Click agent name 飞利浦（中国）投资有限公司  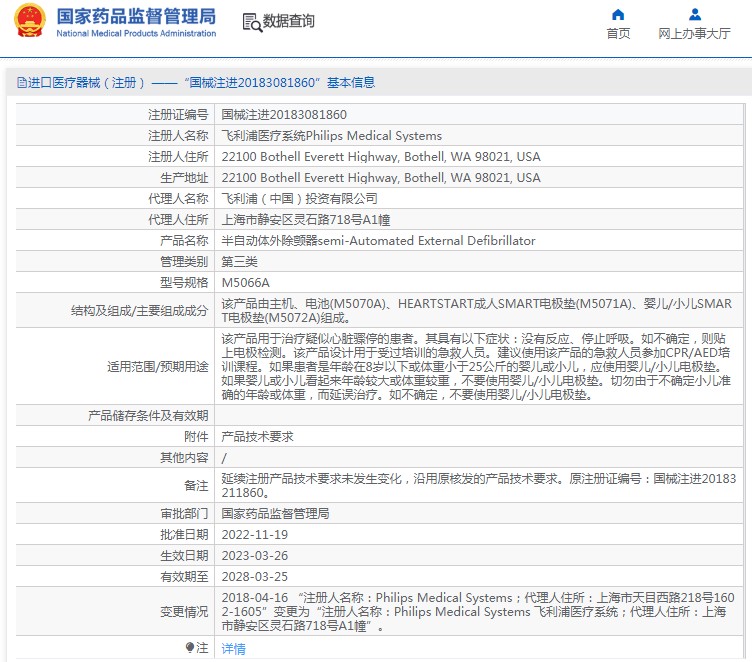[x=299, y=199]
